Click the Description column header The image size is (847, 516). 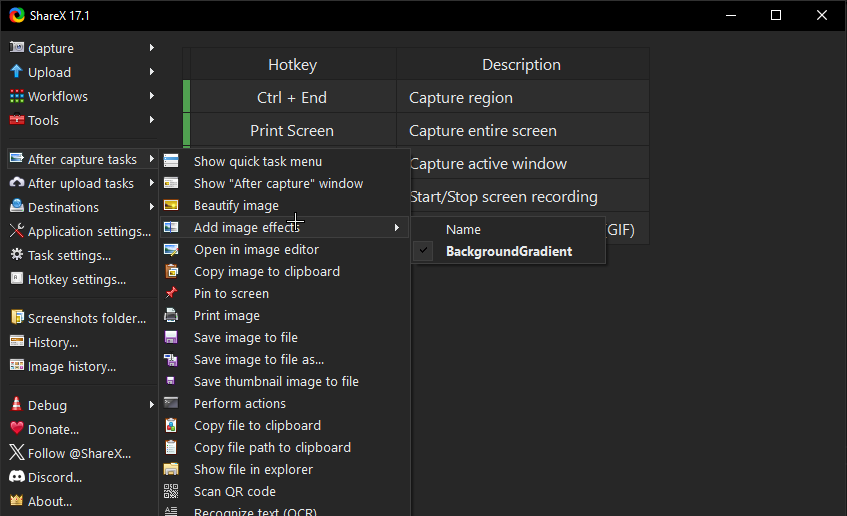[x=522, y=64]
